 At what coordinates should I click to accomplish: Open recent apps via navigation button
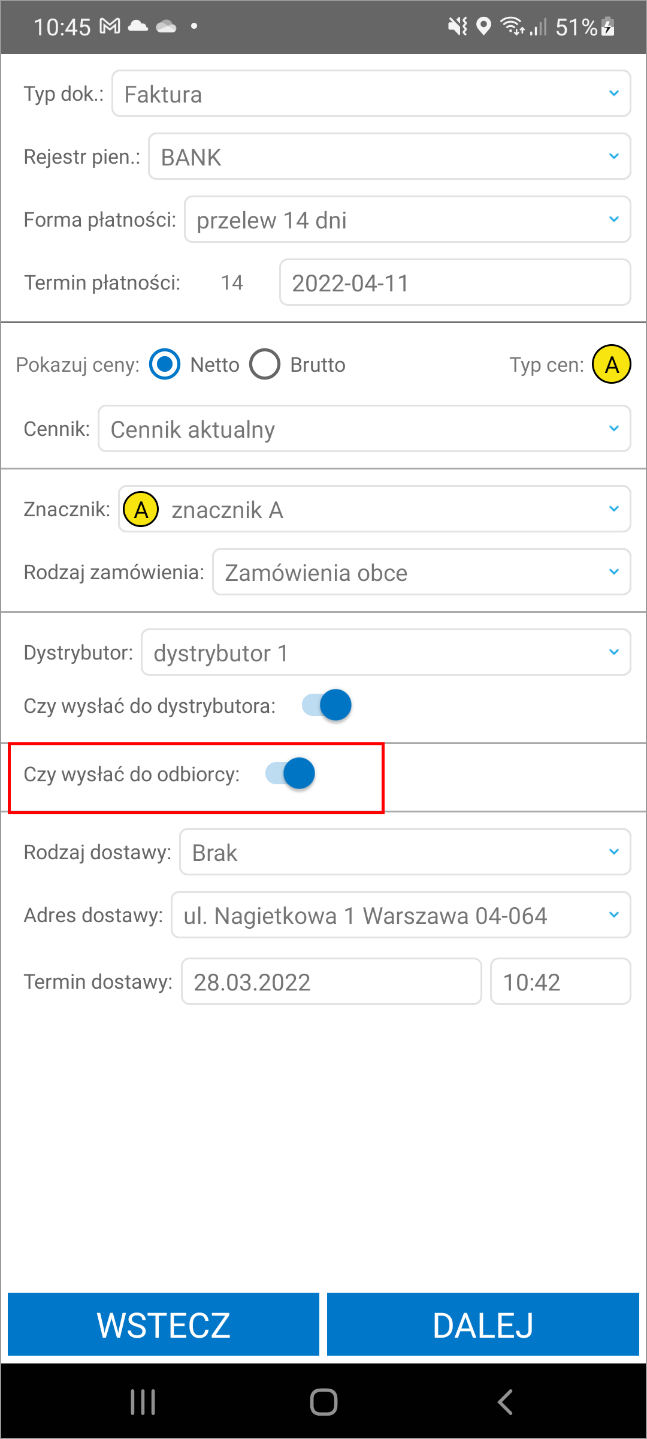click(x=142, y=1401)
